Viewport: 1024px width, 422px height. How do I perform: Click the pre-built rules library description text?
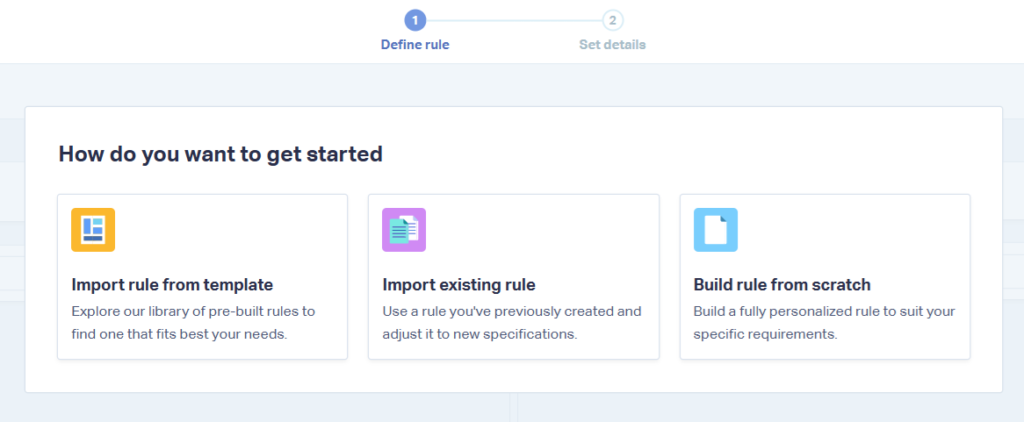coord(193,323)
